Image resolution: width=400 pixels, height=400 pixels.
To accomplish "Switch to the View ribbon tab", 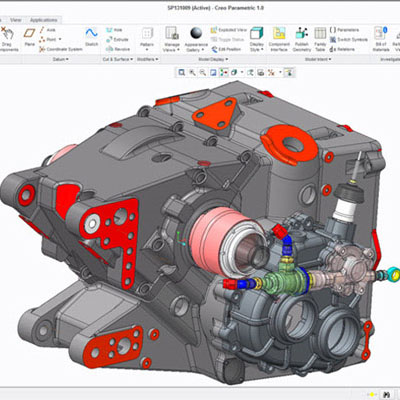I will coord(15,20).
